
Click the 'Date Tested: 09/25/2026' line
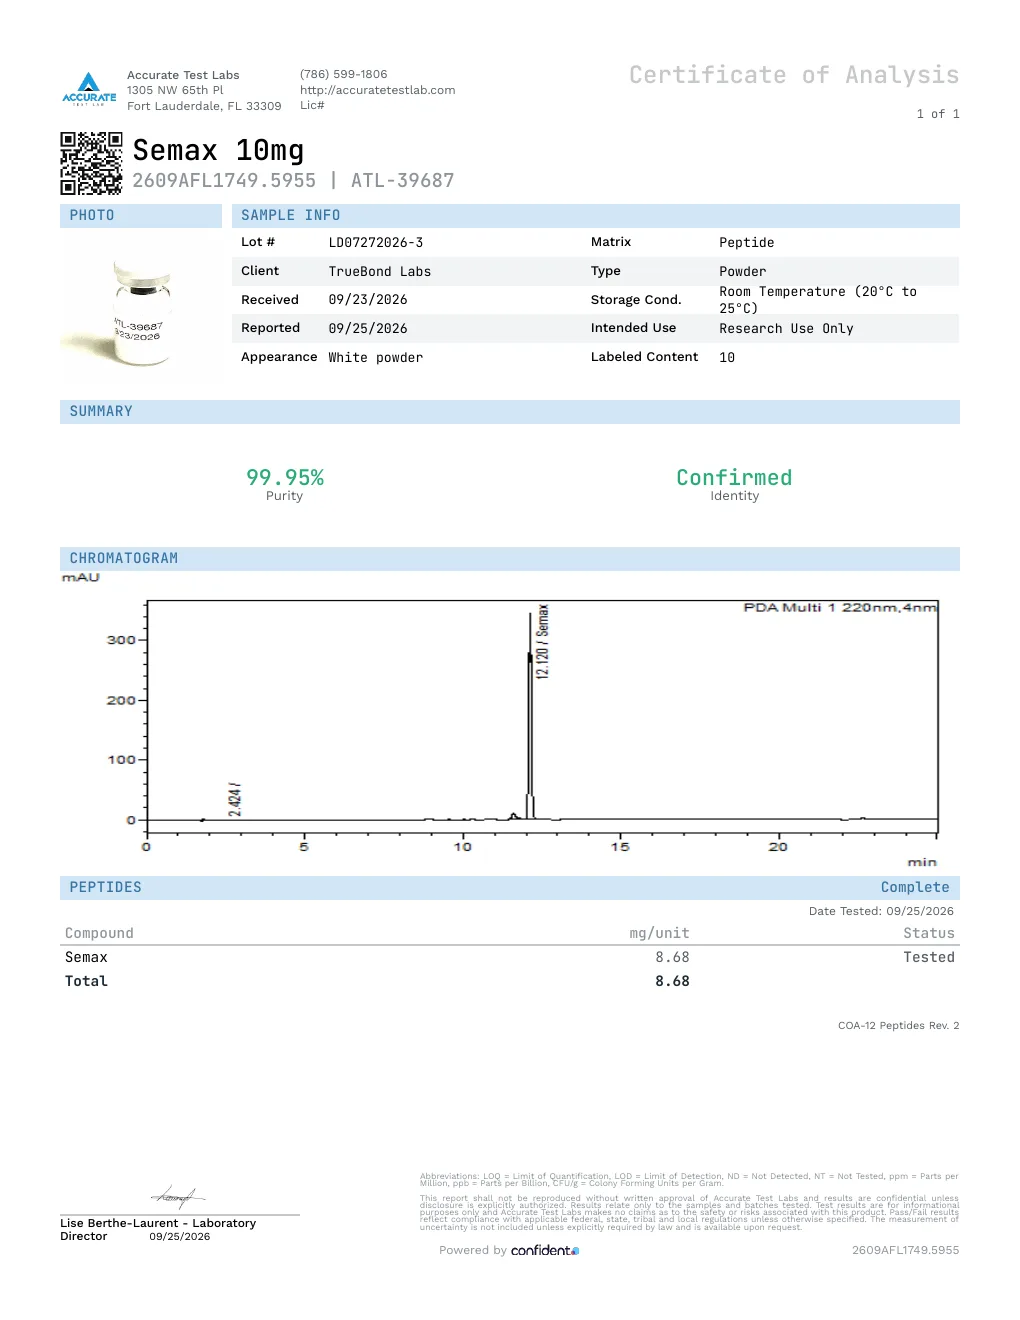[x=881, y=911]
